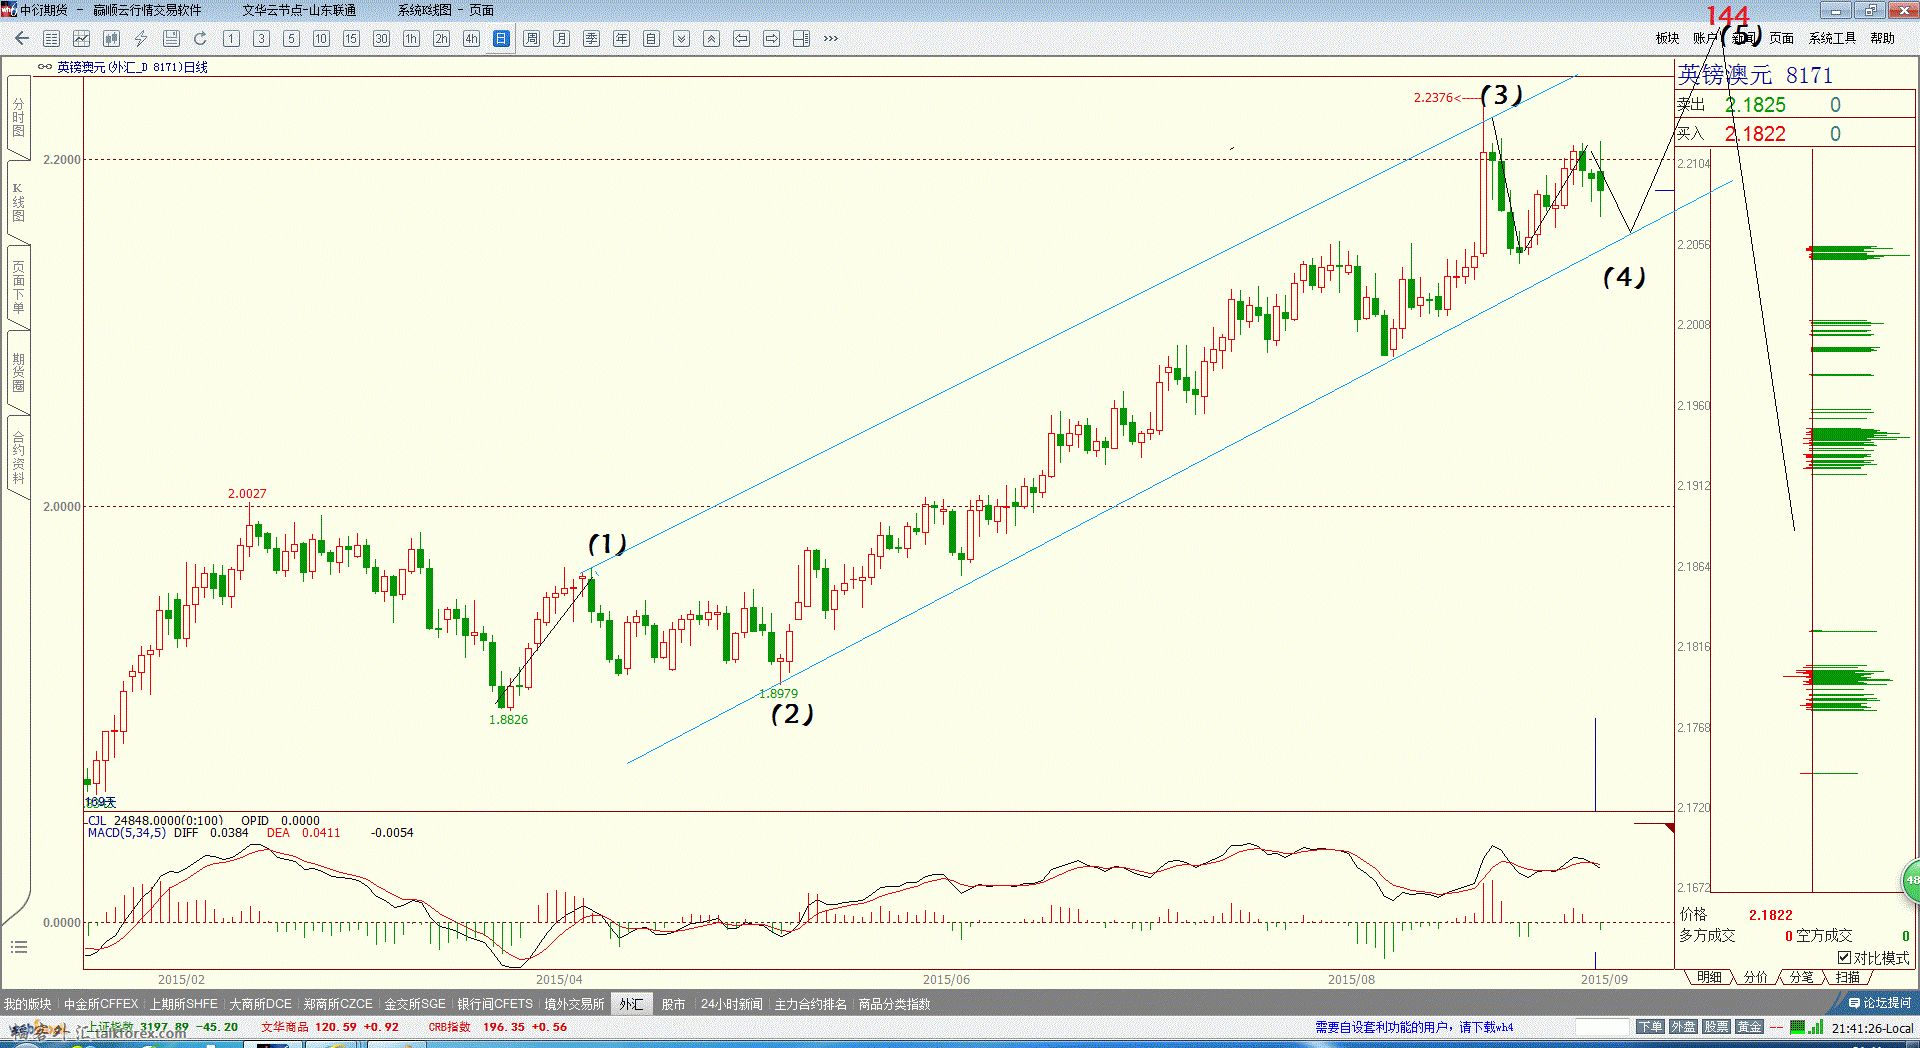The width and height of the screenshot is (1920, 1048).
Task: Click the save diskette icon
Action: pos(171,38)
